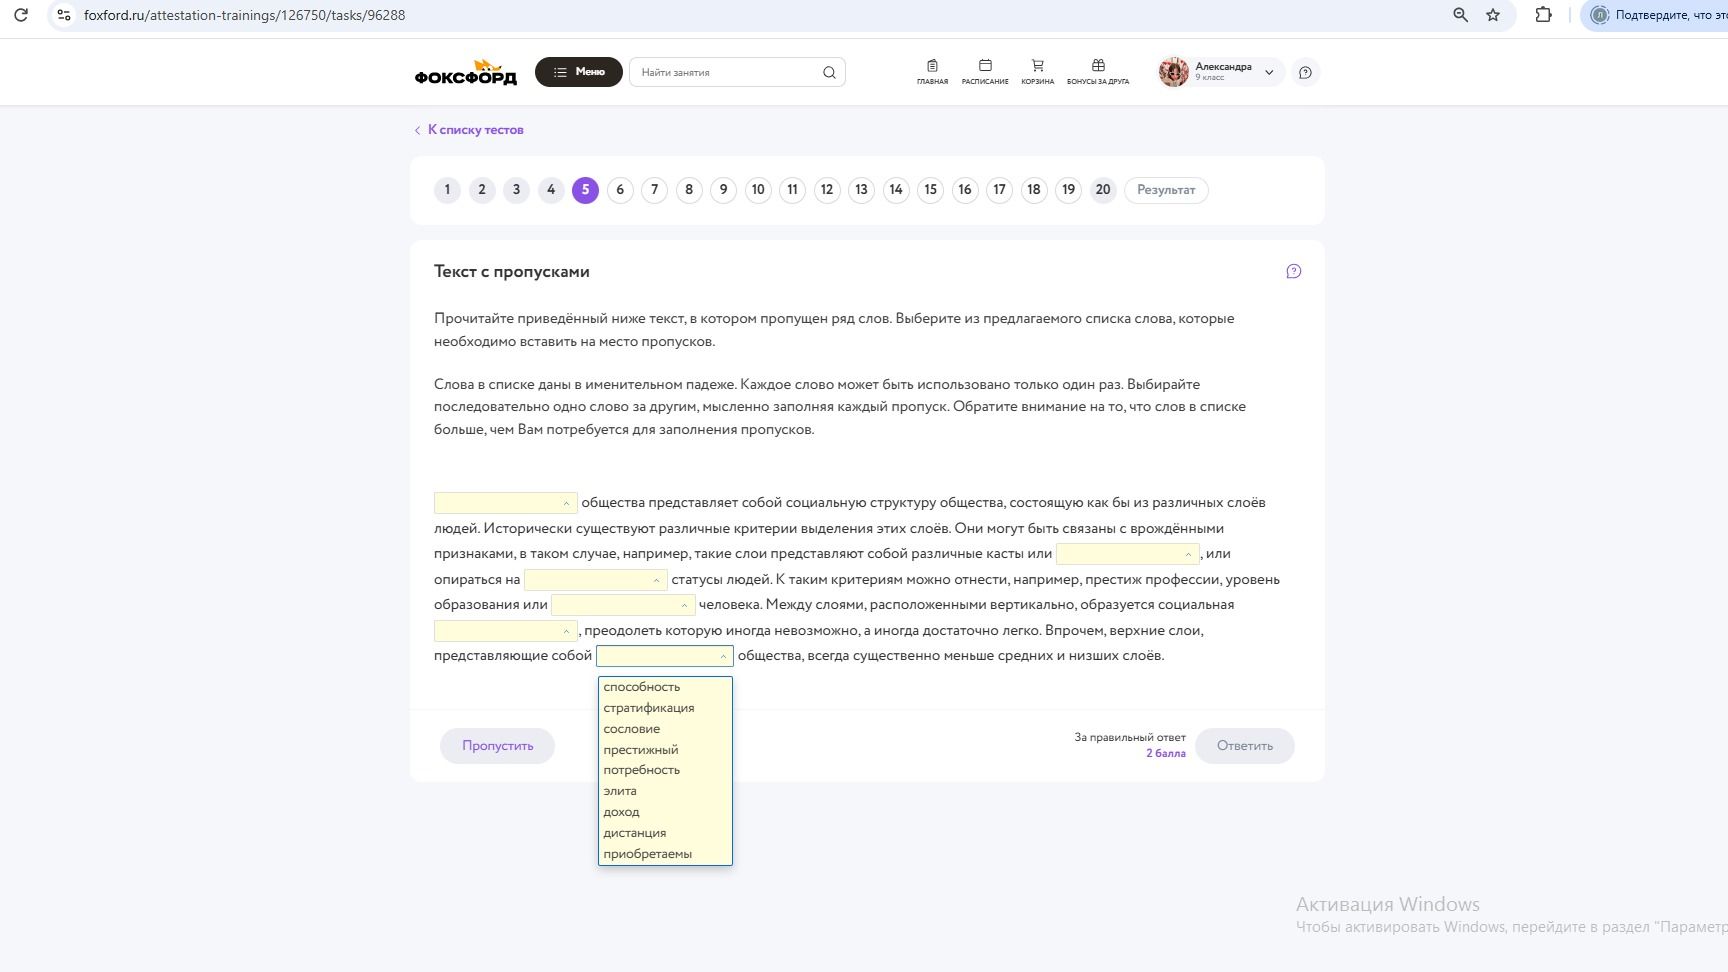Open help question mark icon in header
This screenshot has height=972, width=1728.
pos(1305,72)
